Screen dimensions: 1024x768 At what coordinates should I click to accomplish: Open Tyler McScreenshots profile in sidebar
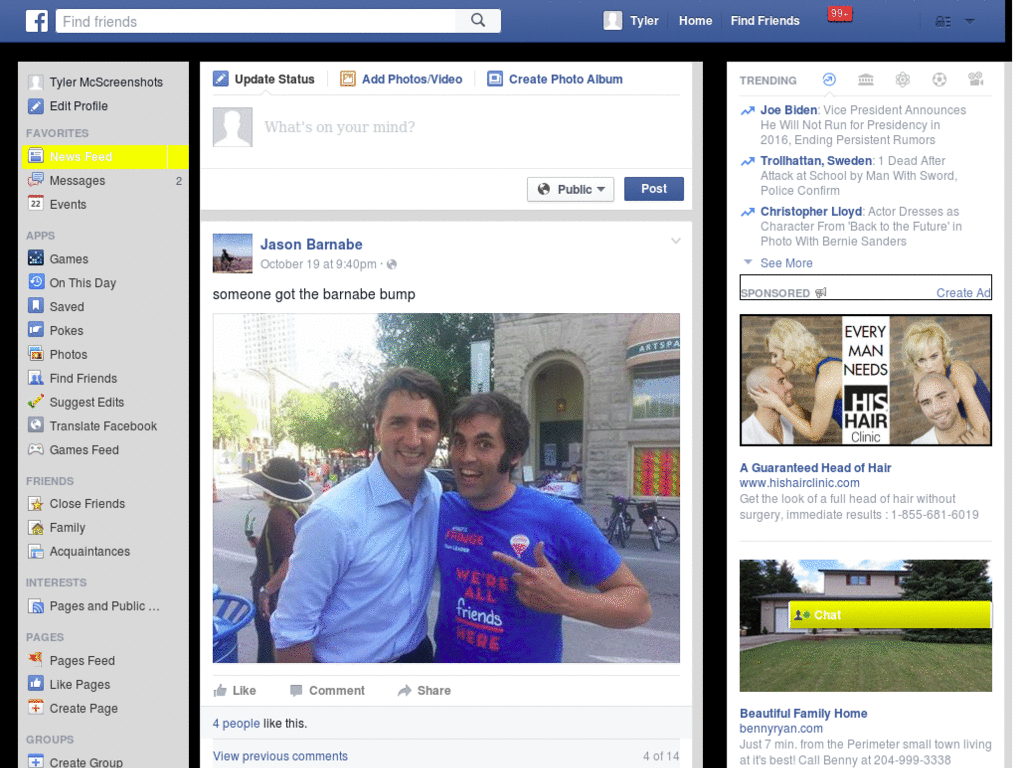pos(95,82)
